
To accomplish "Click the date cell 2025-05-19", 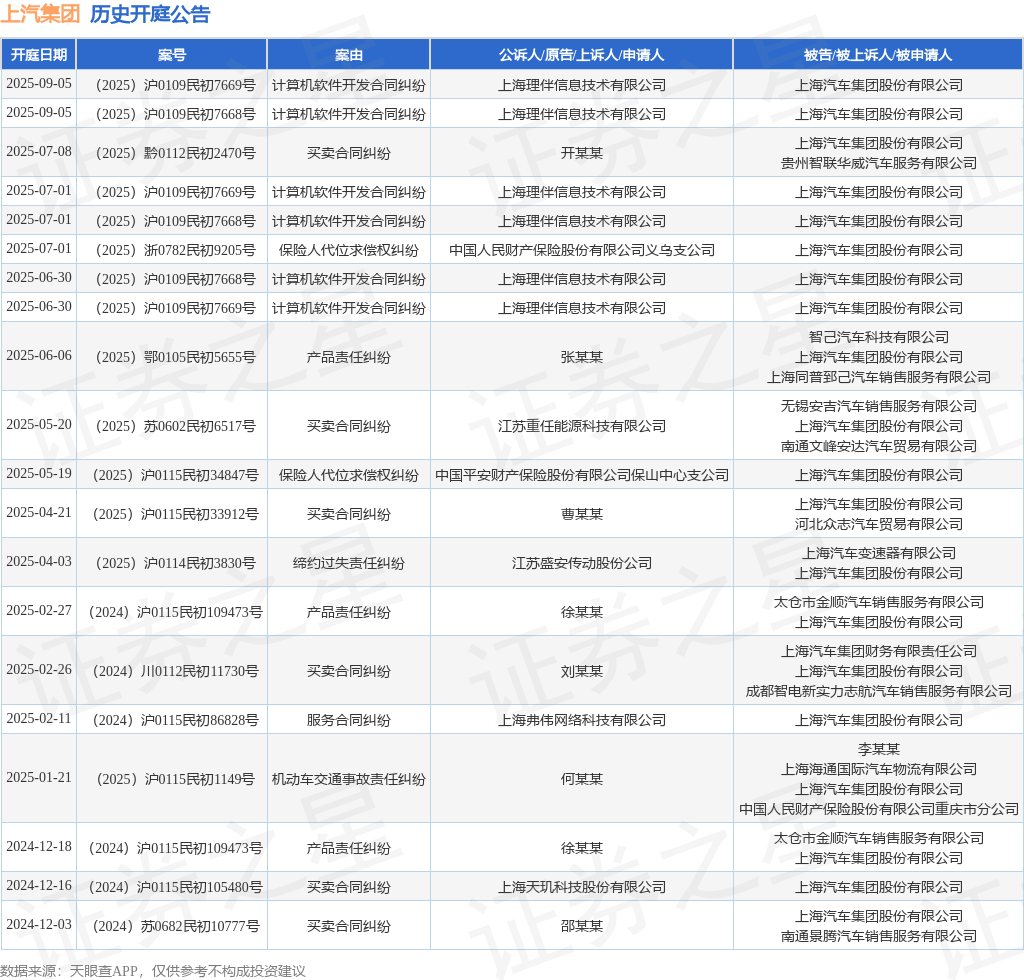I will pyautogui.click(x=39, y=473).
